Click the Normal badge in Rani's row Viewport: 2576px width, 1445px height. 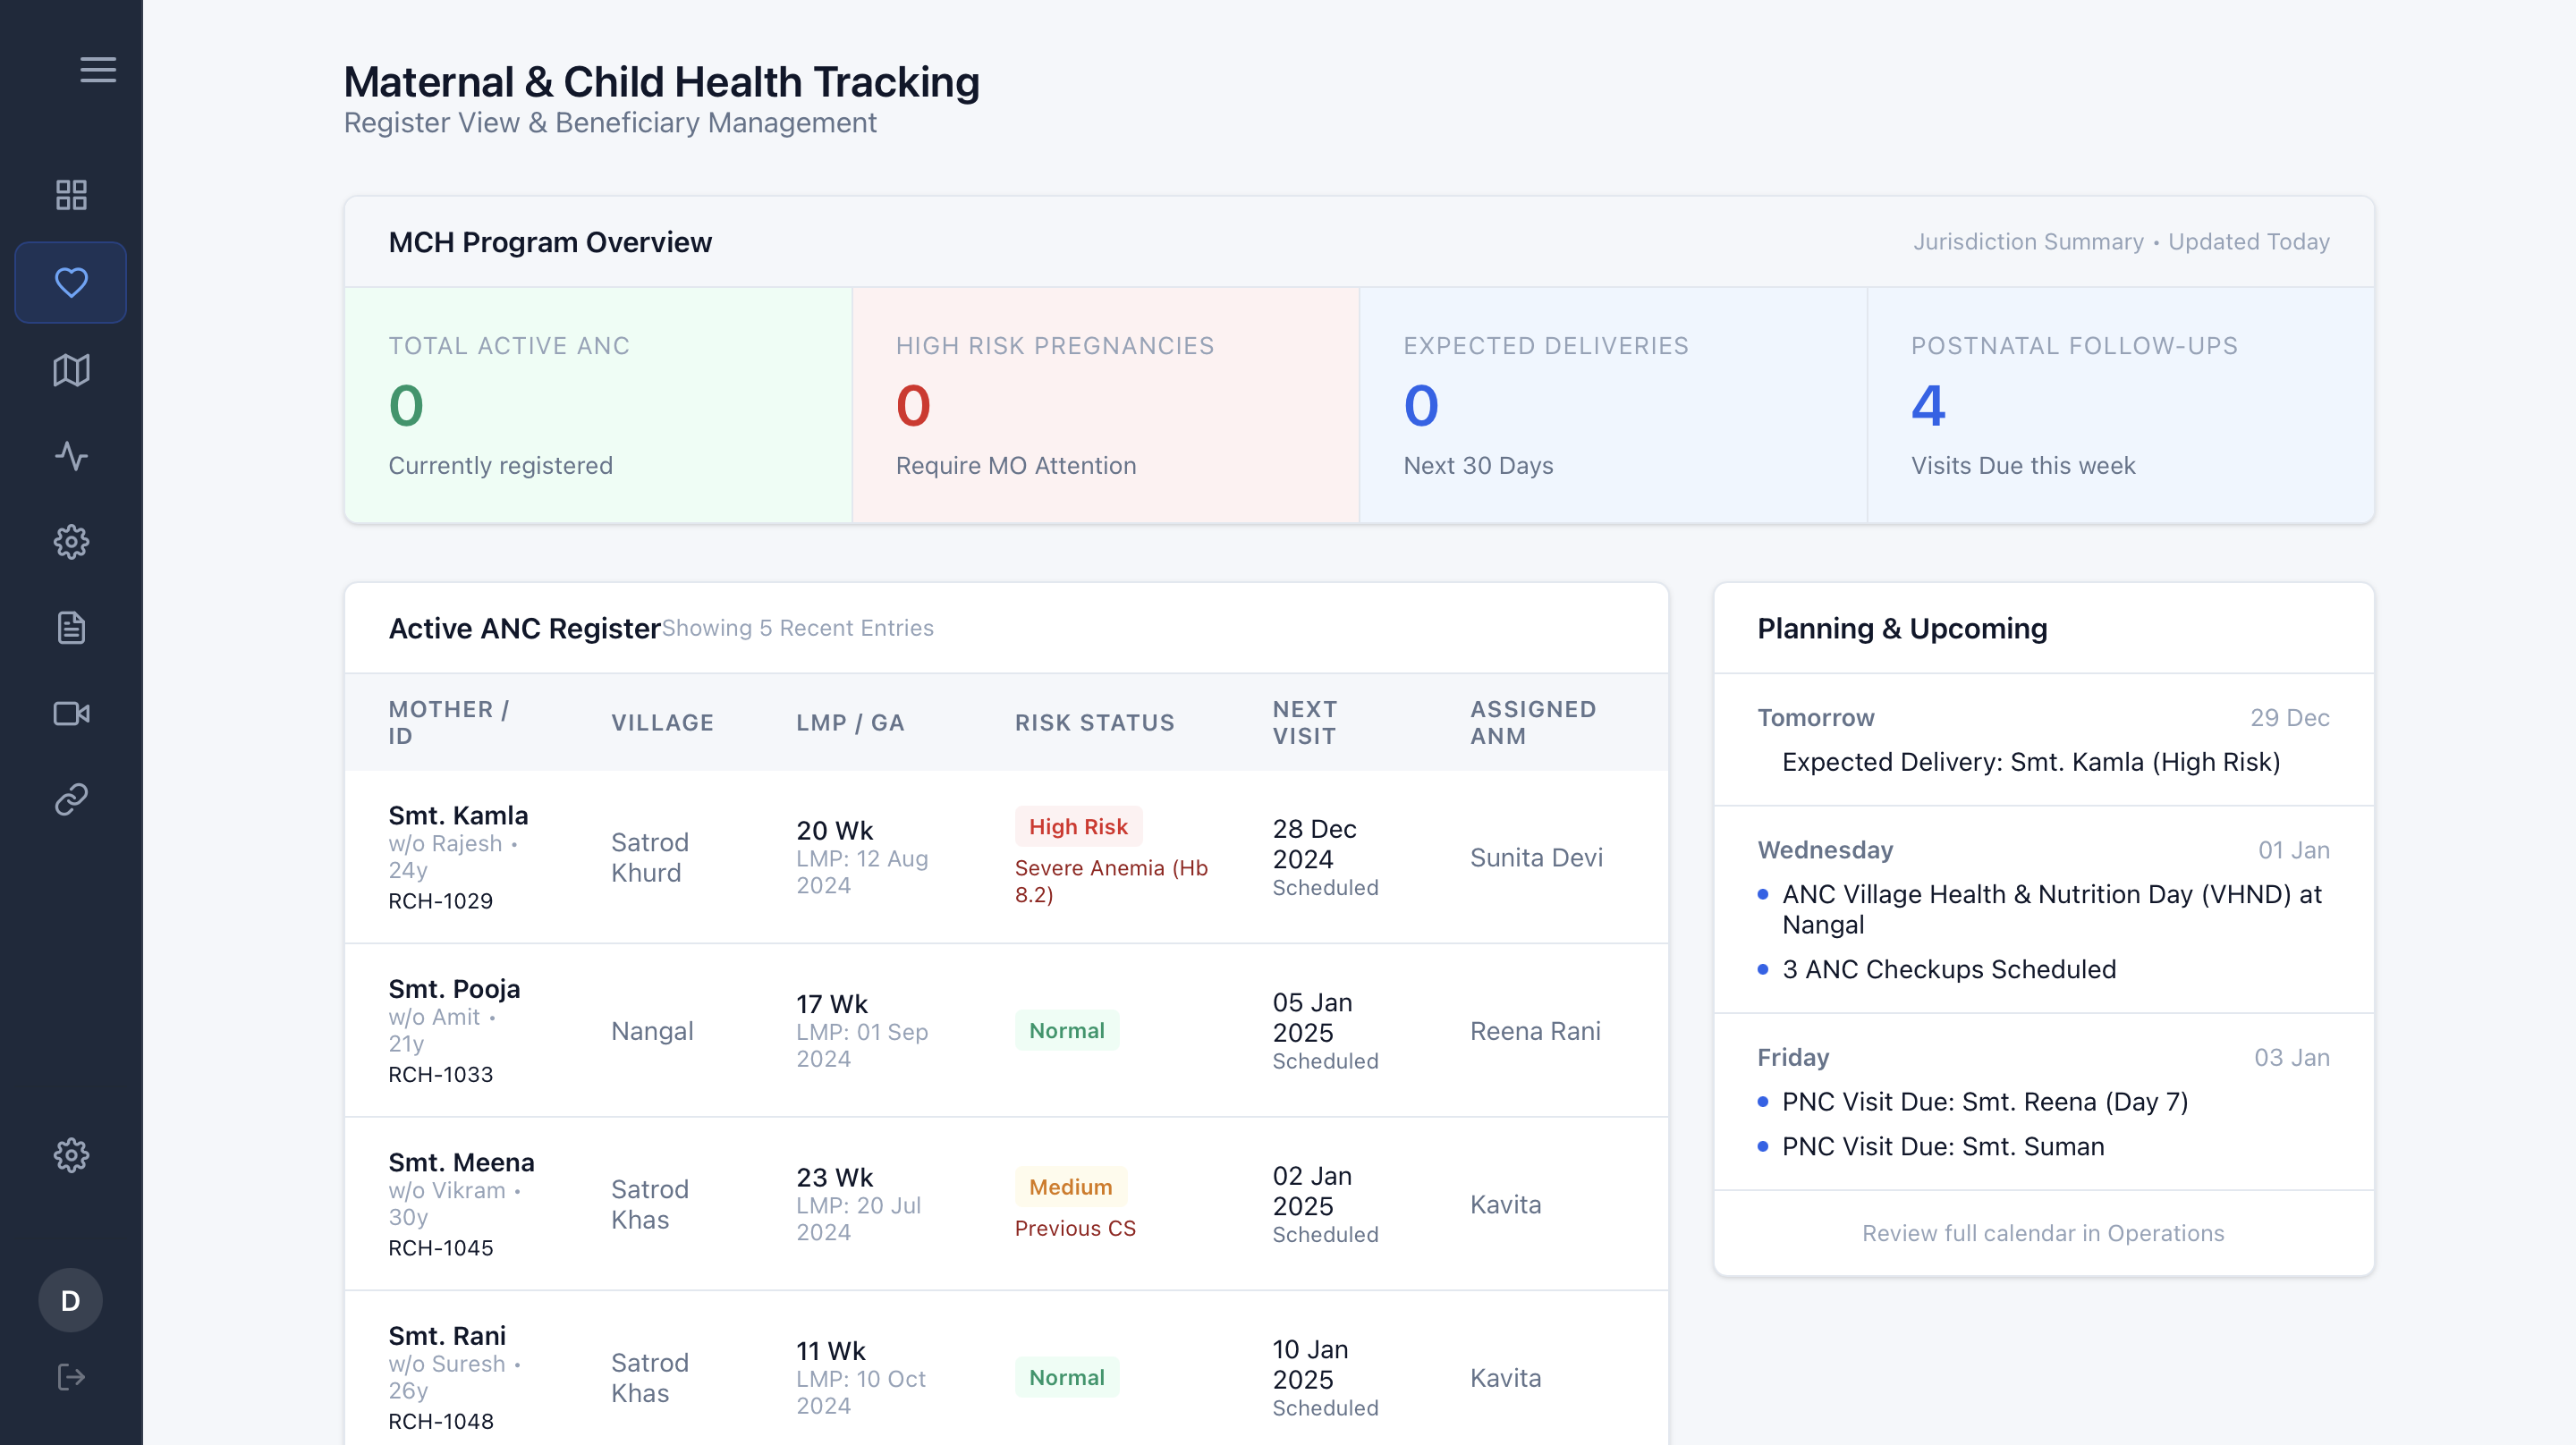(x=1066, y=1378)
